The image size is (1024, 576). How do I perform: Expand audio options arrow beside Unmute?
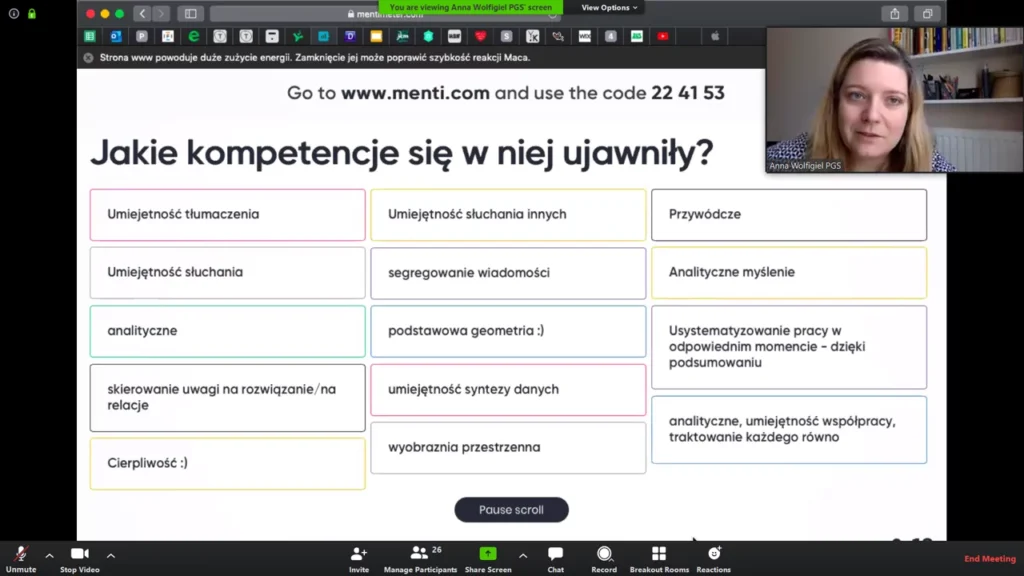pos(49,556)
